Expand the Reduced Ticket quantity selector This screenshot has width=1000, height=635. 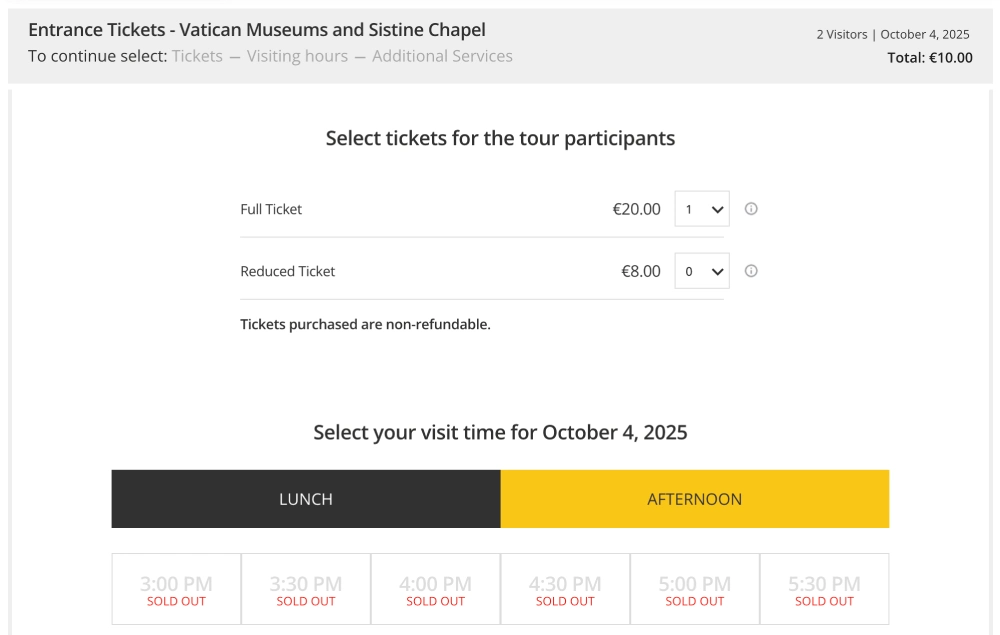[x=702, y=271]
